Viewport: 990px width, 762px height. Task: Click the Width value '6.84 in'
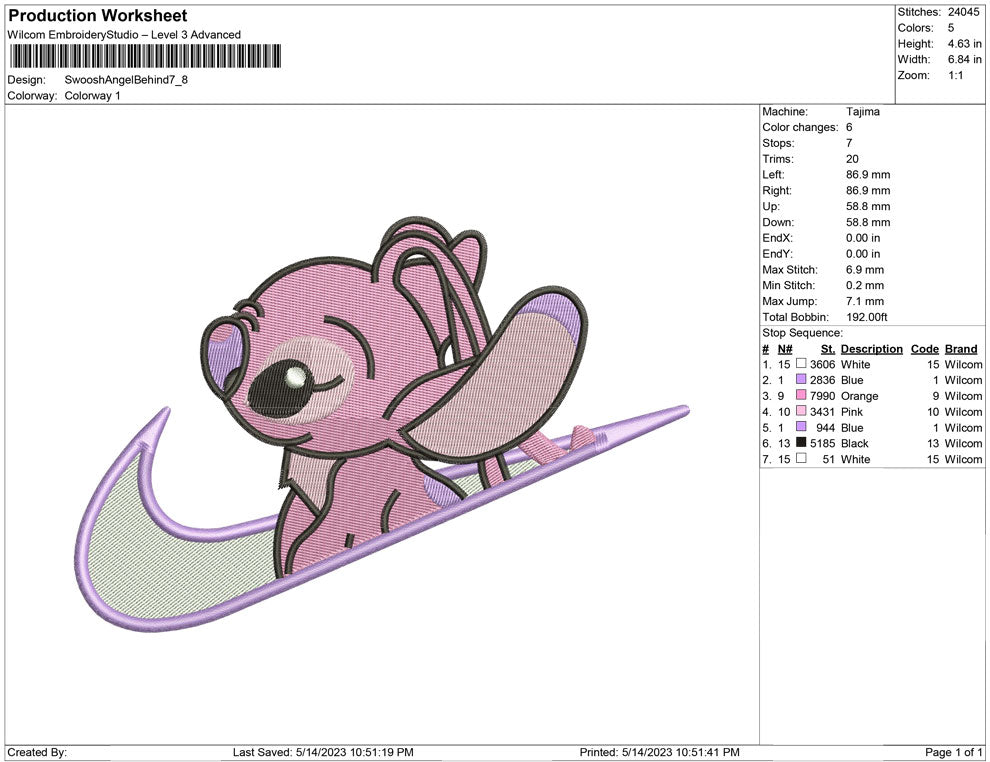point(964,59)
